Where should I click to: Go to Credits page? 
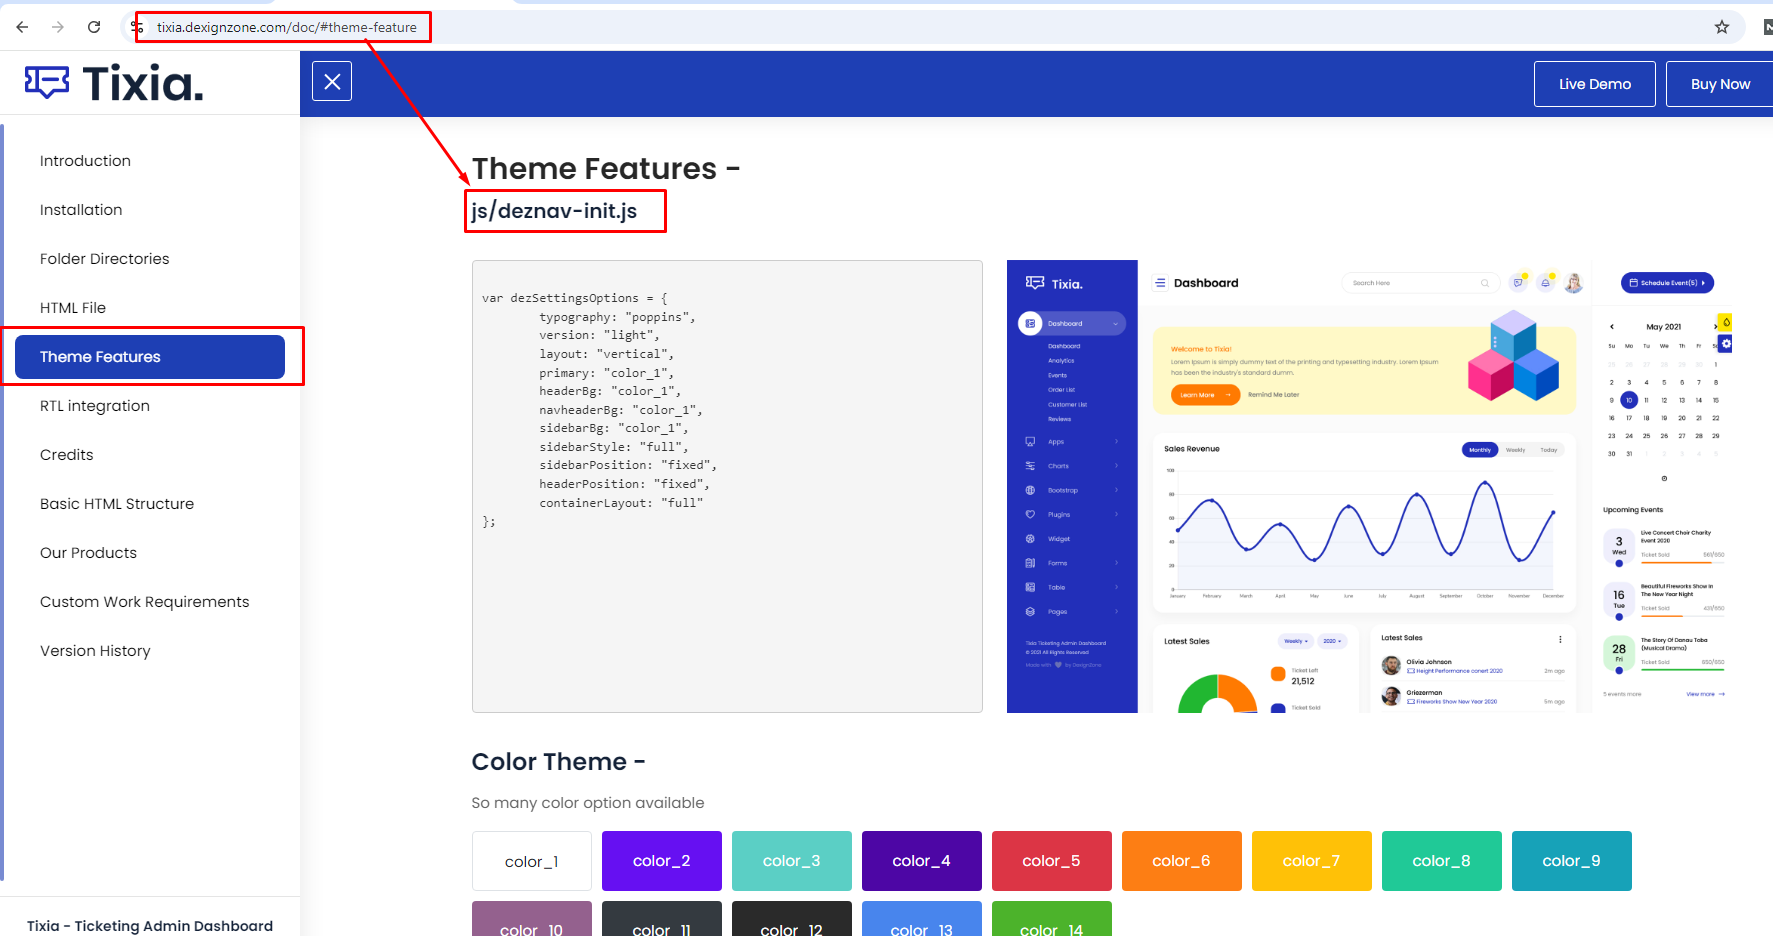point(67,455)
